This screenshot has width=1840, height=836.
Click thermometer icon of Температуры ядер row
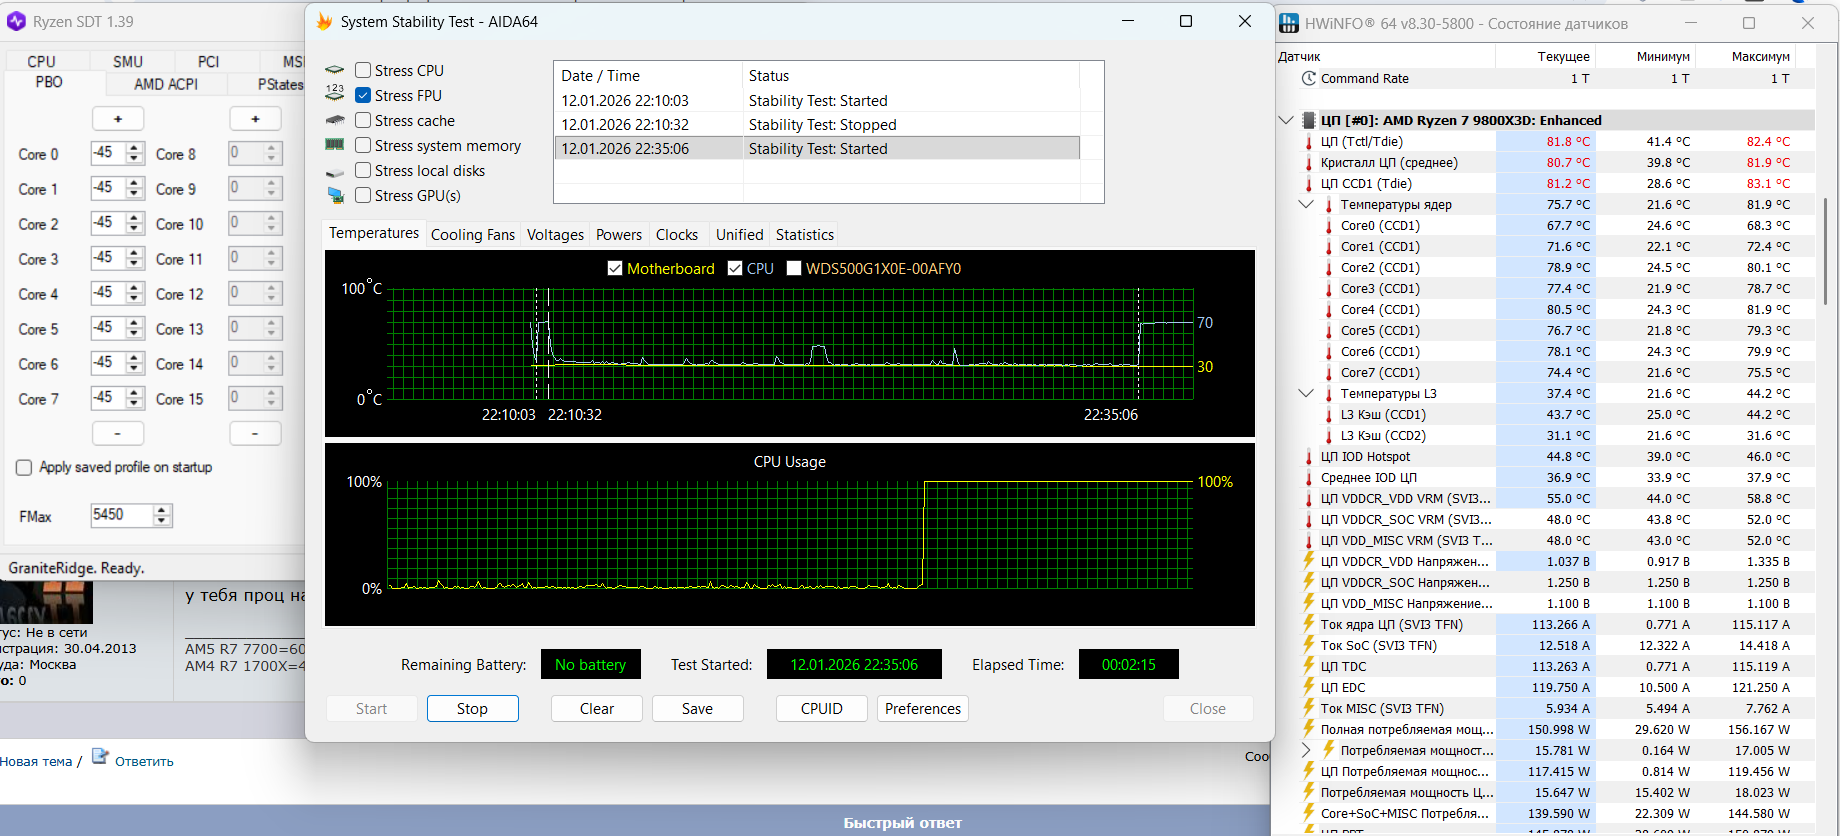point(1328,205)
